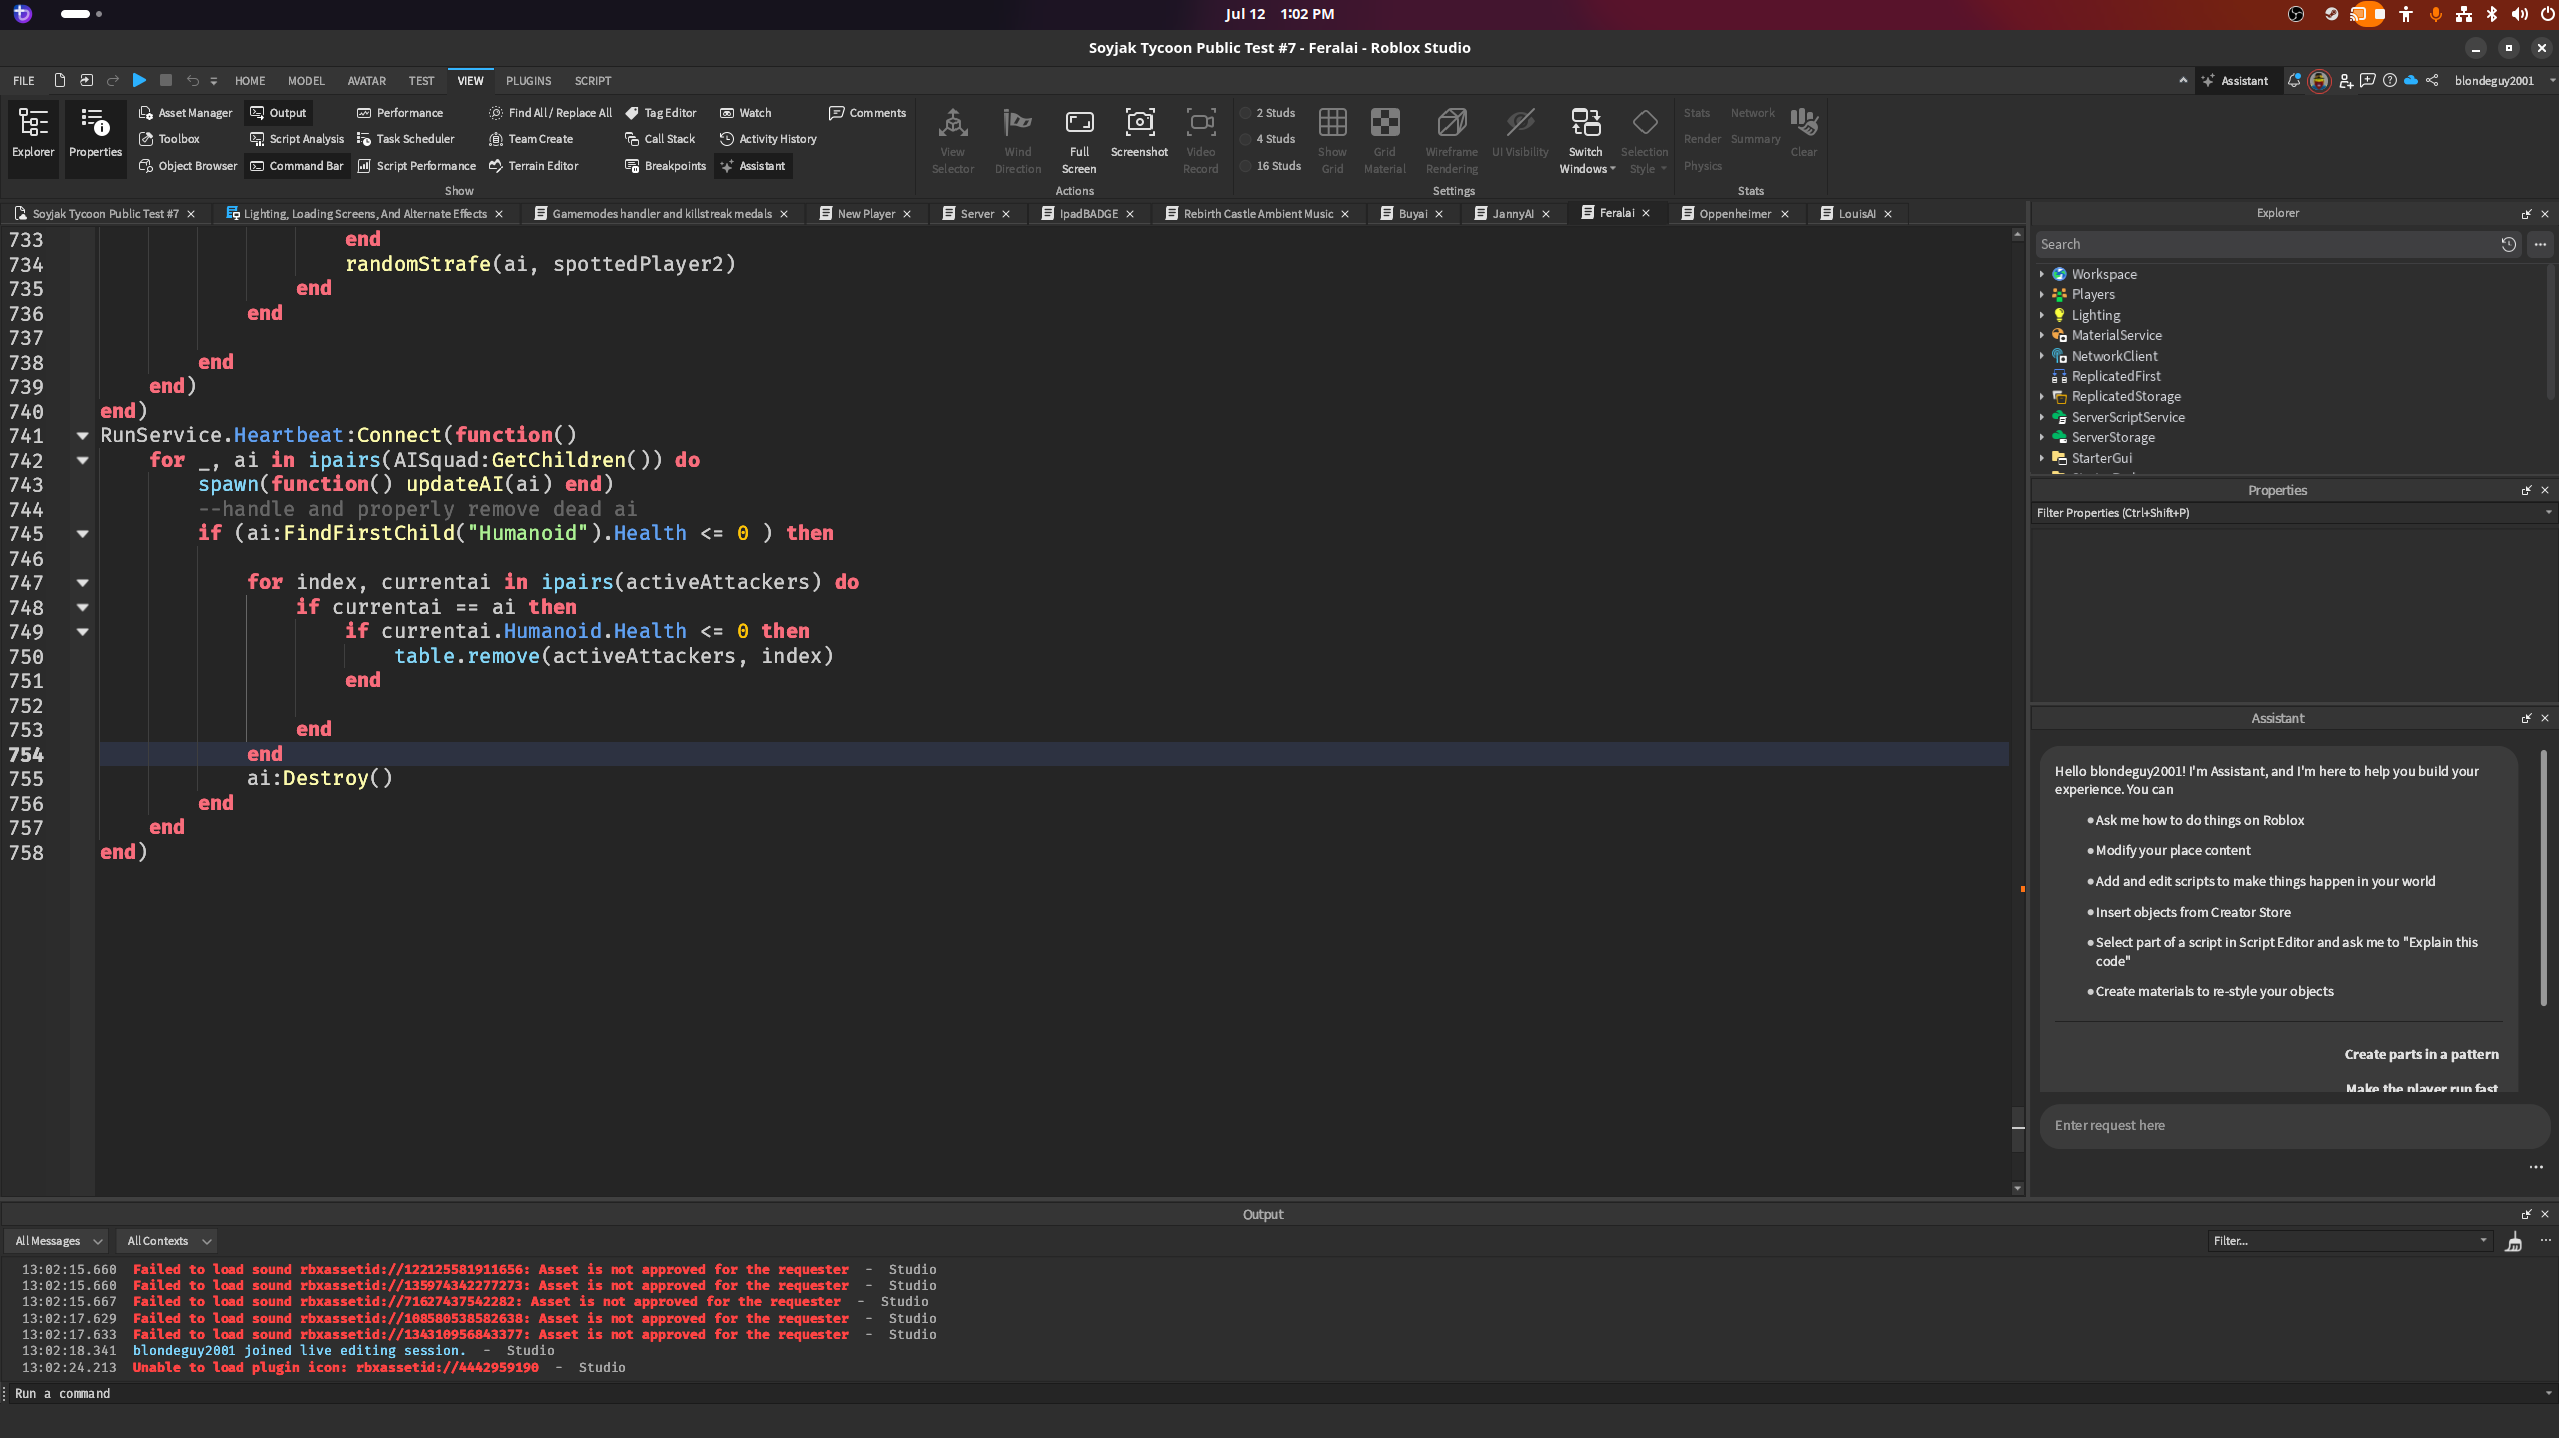Toggle the Output window
Image resolution: width=2559 pixels, height=1438 pixels.
tap(278, 113)
